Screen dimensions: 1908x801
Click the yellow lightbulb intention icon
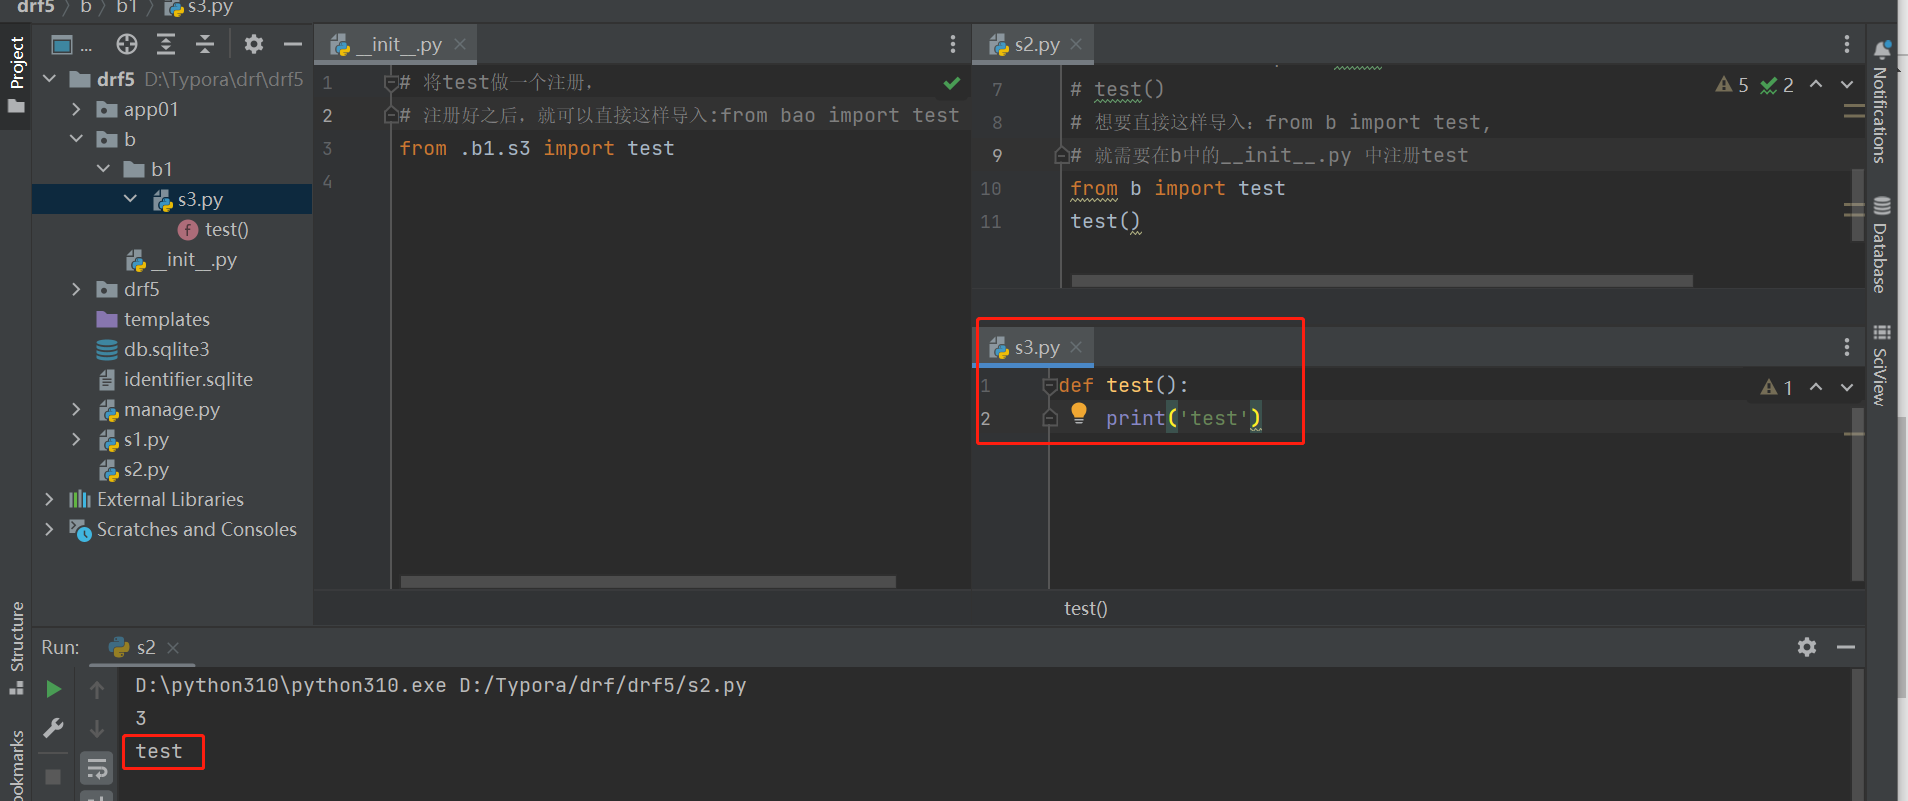click(x=1079, y=412)
